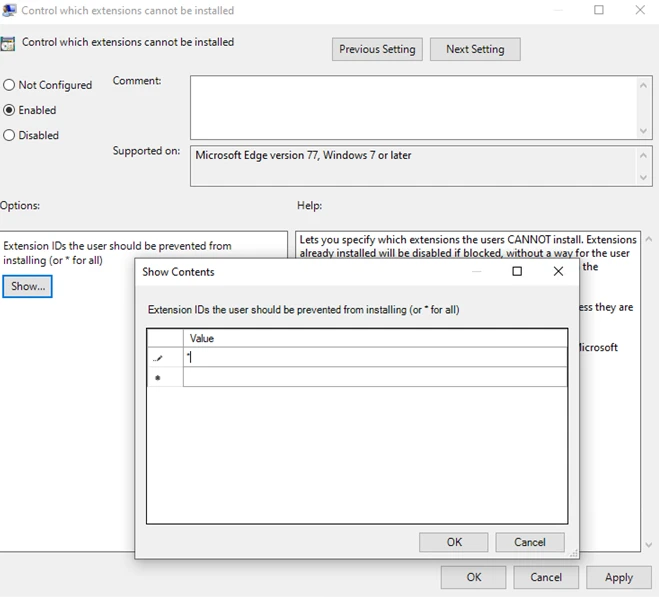Viewport: 659px width, 597px height.
Task: Confirm with OK in Show Contents dialog
Action: pyautogui.click(x=453, y=542)
